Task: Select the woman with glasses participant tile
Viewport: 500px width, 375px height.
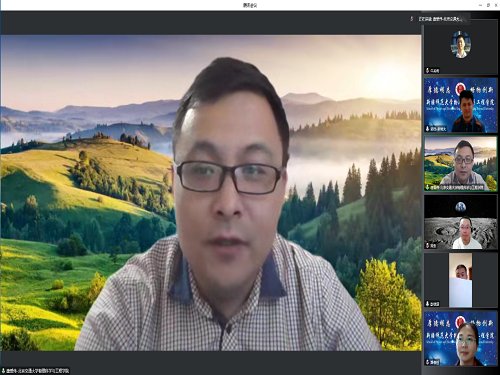Action: [x=461, y=338]
